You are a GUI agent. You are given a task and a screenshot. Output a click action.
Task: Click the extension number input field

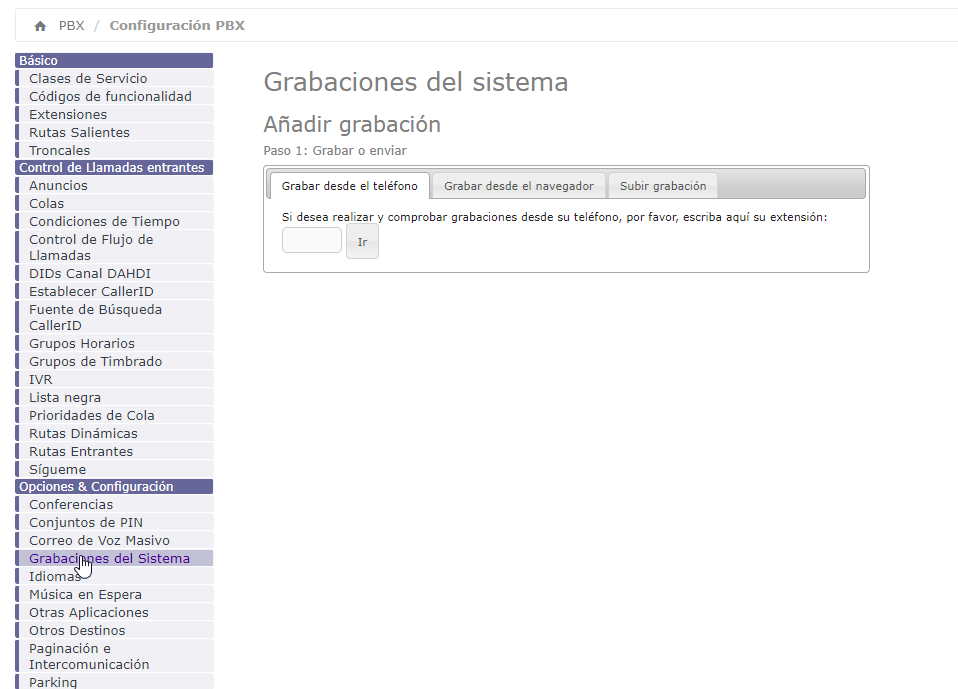tap(312, 241)
